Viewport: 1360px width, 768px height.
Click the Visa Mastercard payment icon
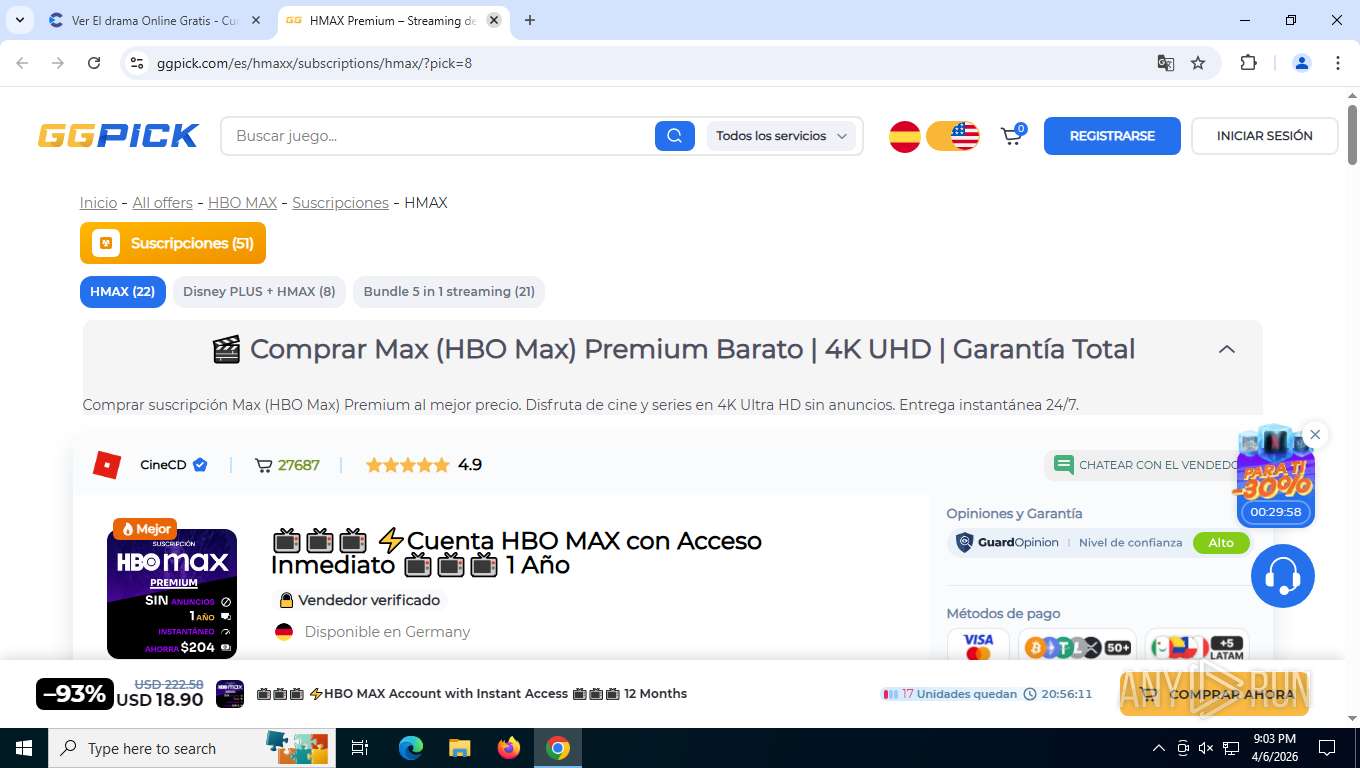click(978, 647)
